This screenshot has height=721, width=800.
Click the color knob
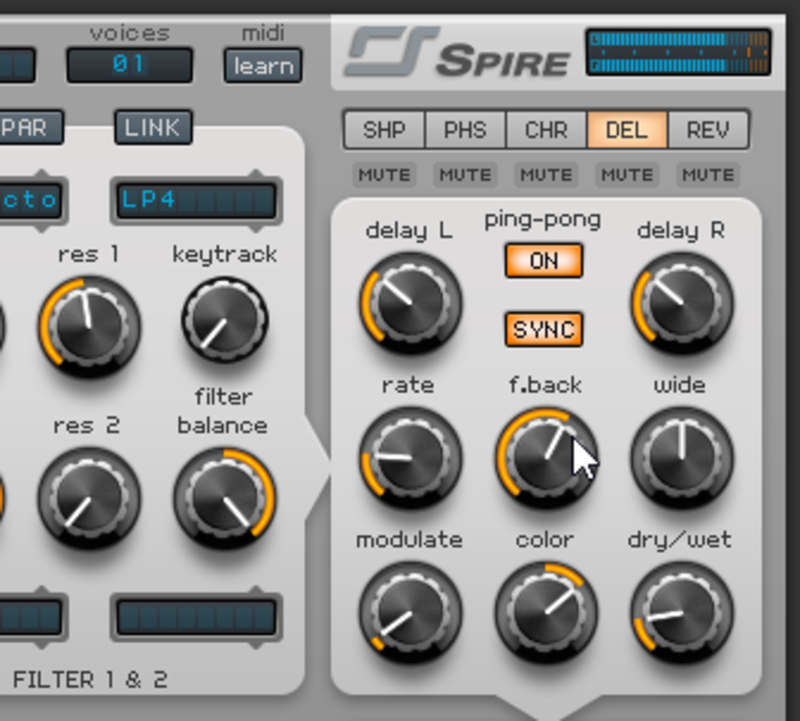546,612
